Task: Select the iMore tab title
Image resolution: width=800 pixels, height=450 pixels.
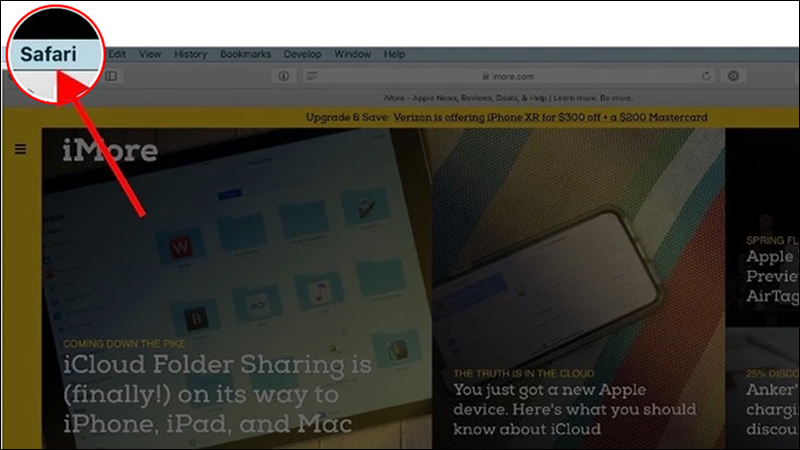Action: point(508,97)
